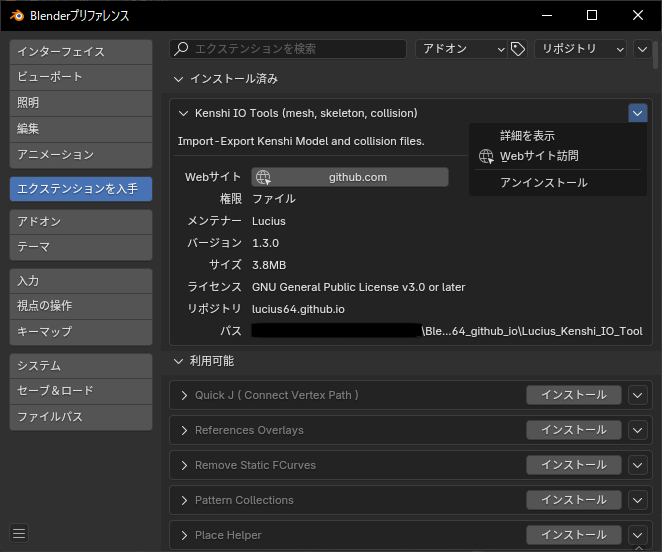The height and width of the screenshot is (552, 662).
Task: Click globe icon on github.com button
Action: coord(263,177)
